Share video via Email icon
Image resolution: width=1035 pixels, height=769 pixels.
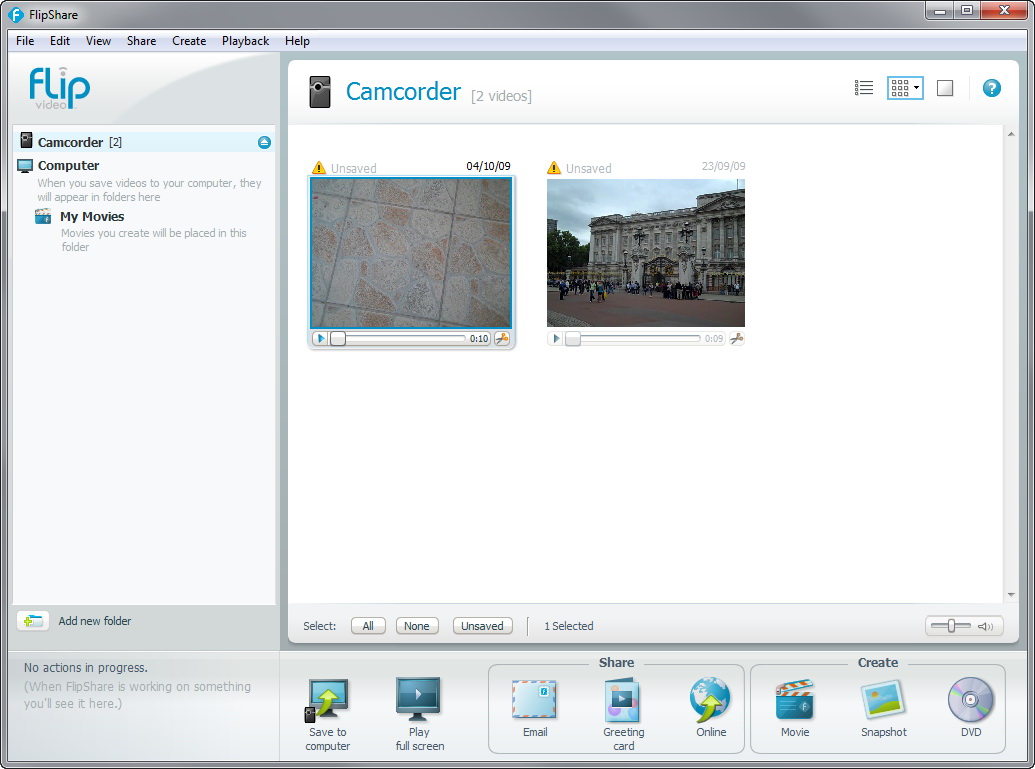534,702
